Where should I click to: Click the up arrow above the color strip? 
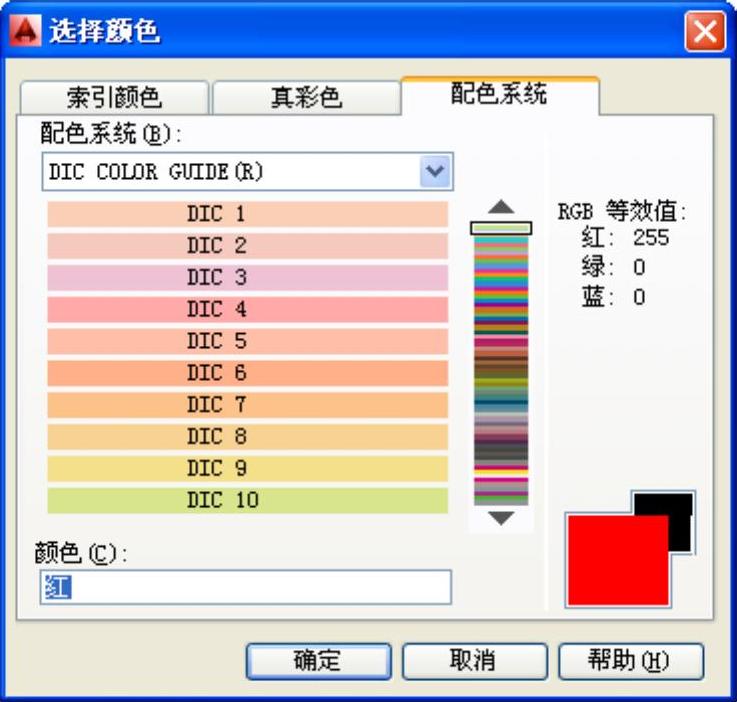pyautogui.click(x=501, y=207)
